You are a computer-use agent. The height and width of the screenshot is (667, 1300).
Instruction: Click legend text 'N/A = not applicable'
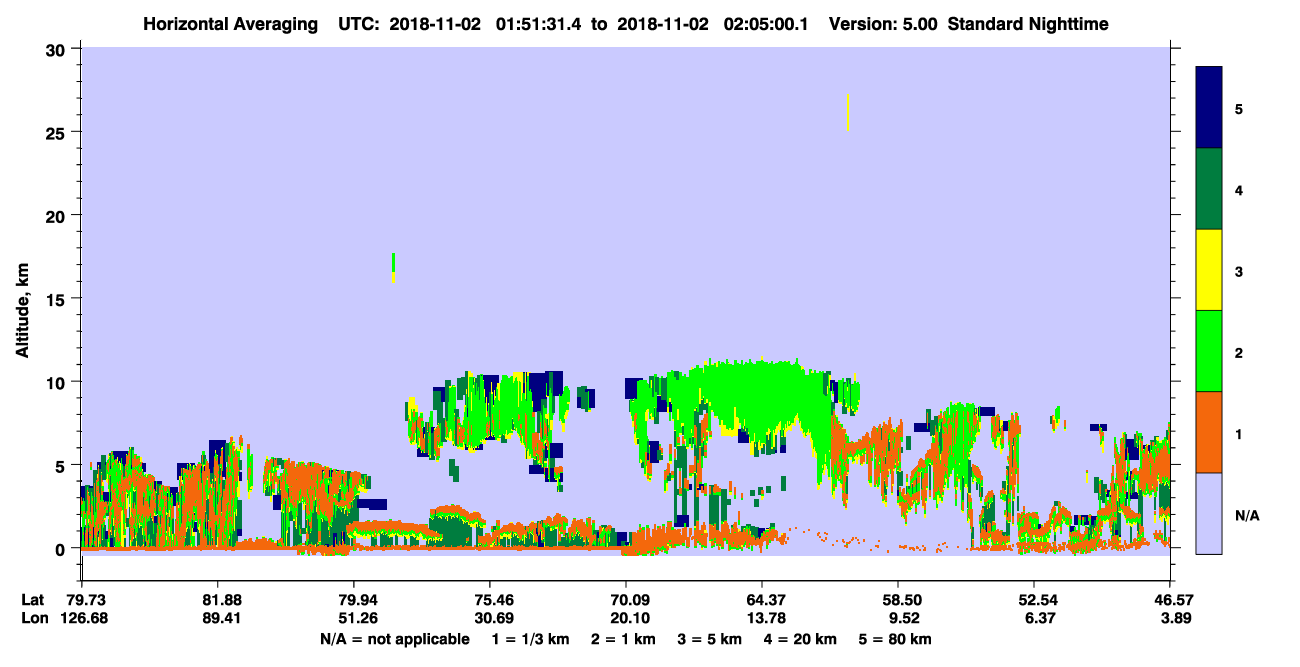tap(394, 638)
